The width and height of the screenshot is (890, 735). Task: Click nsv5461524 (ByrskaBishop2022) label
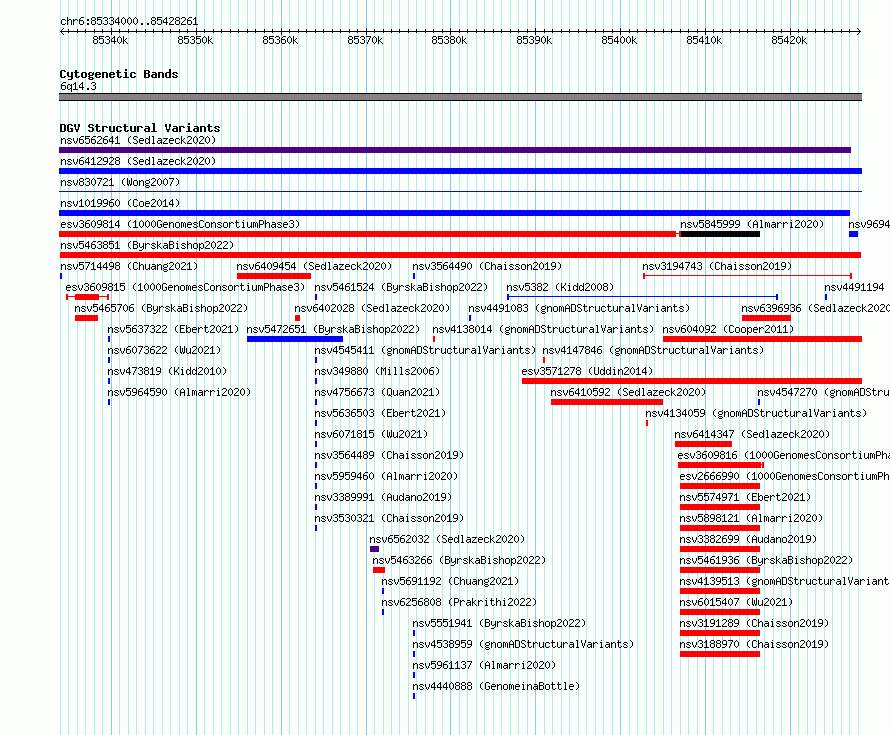pyautogui.click(x=401, y=287)
